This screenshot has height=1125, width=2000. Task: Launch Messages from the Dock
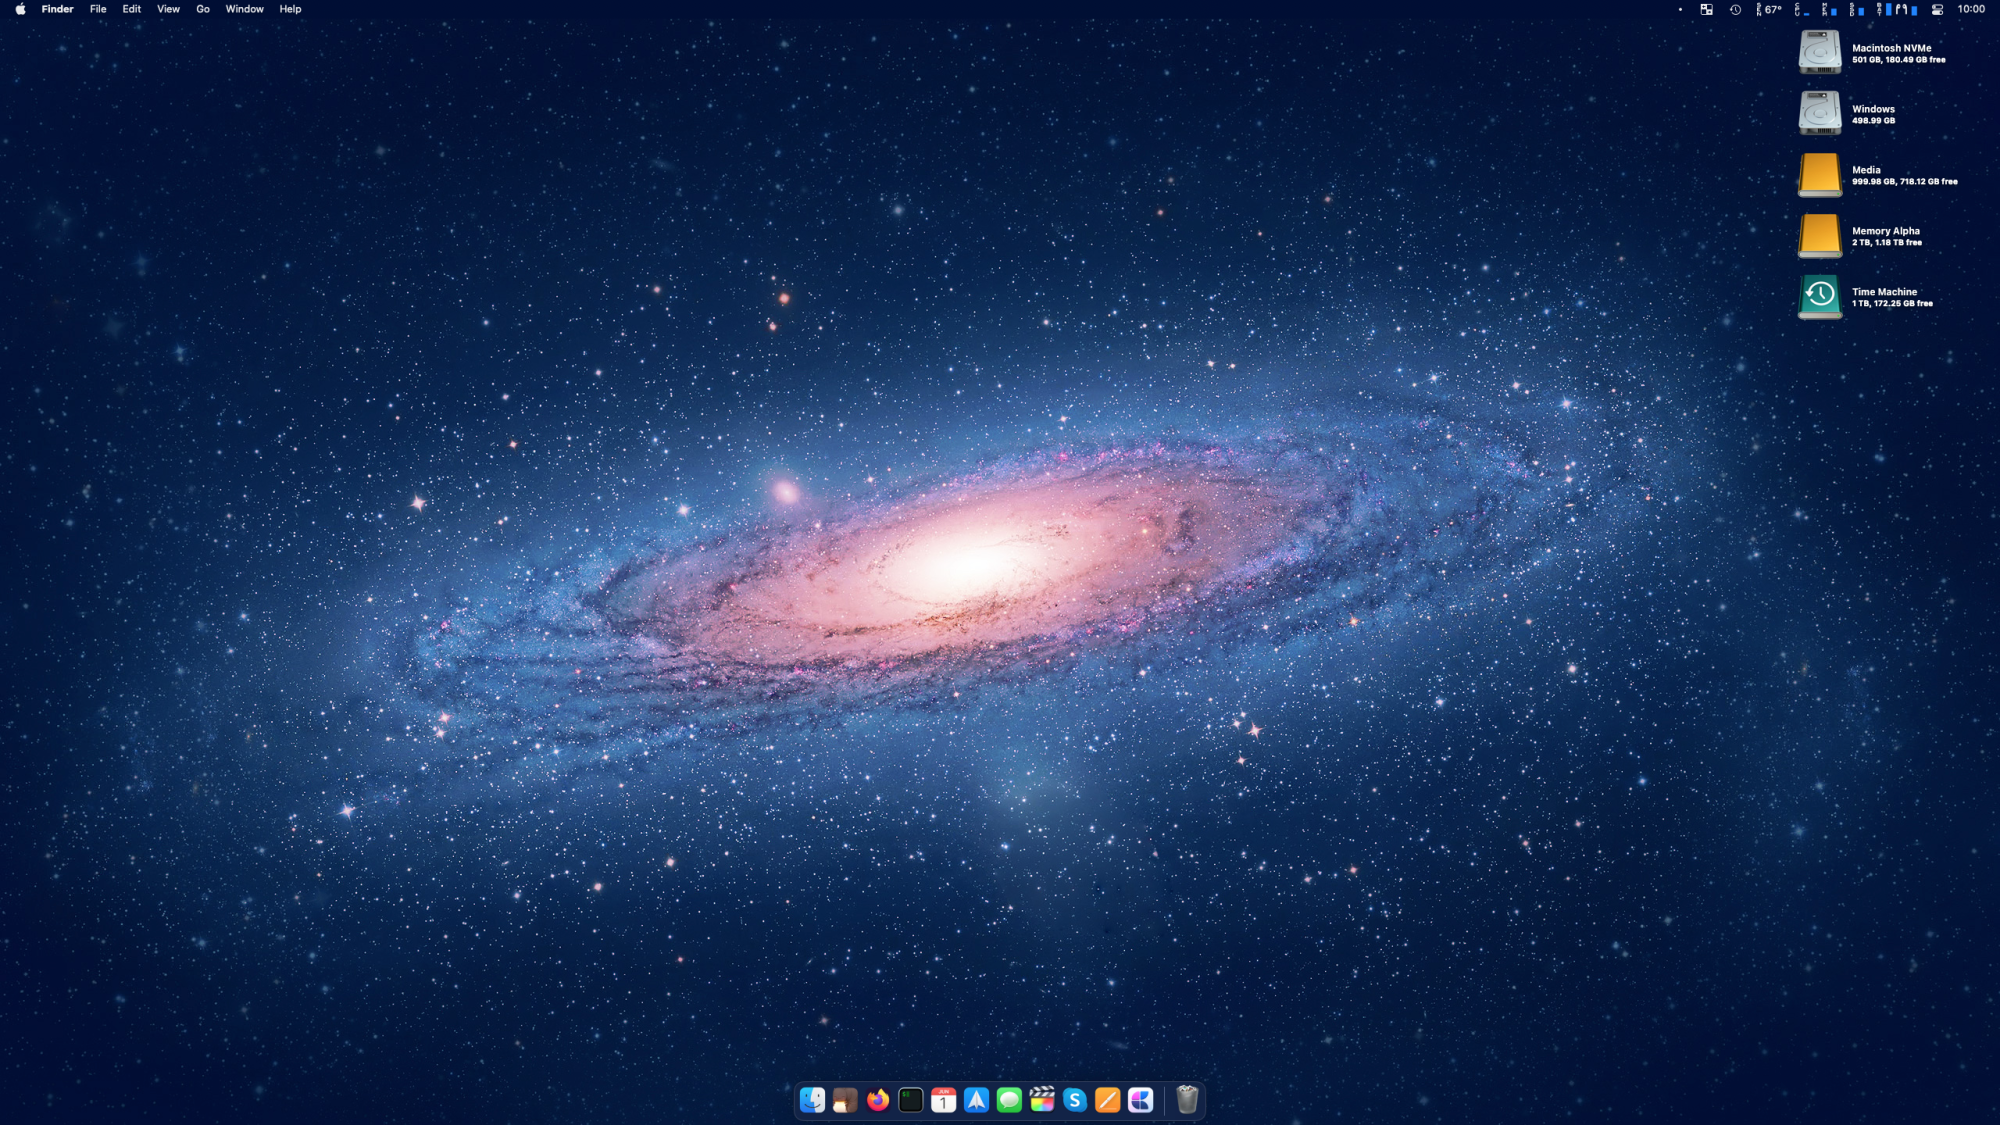point(1009,1100)
